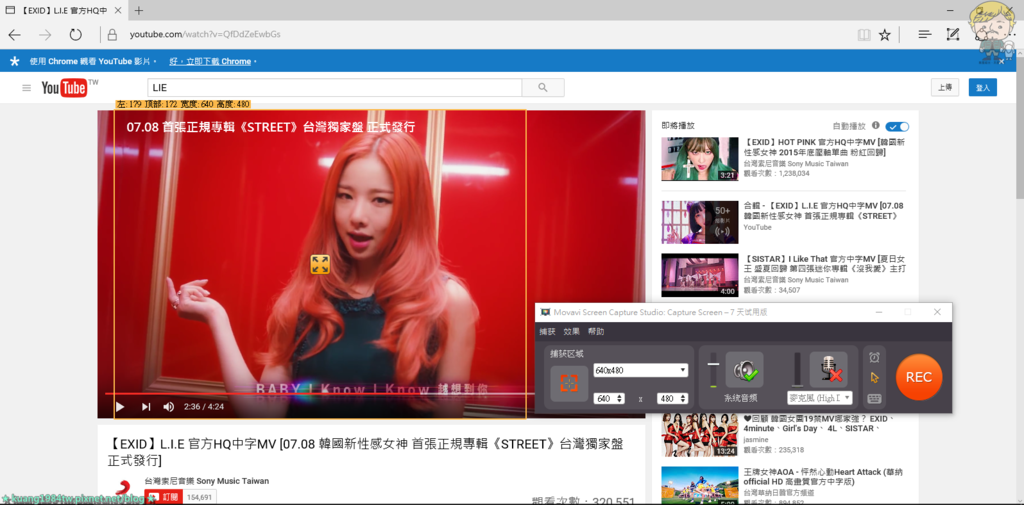Open the YouTube hamburger guide menu

click(27, 88)
